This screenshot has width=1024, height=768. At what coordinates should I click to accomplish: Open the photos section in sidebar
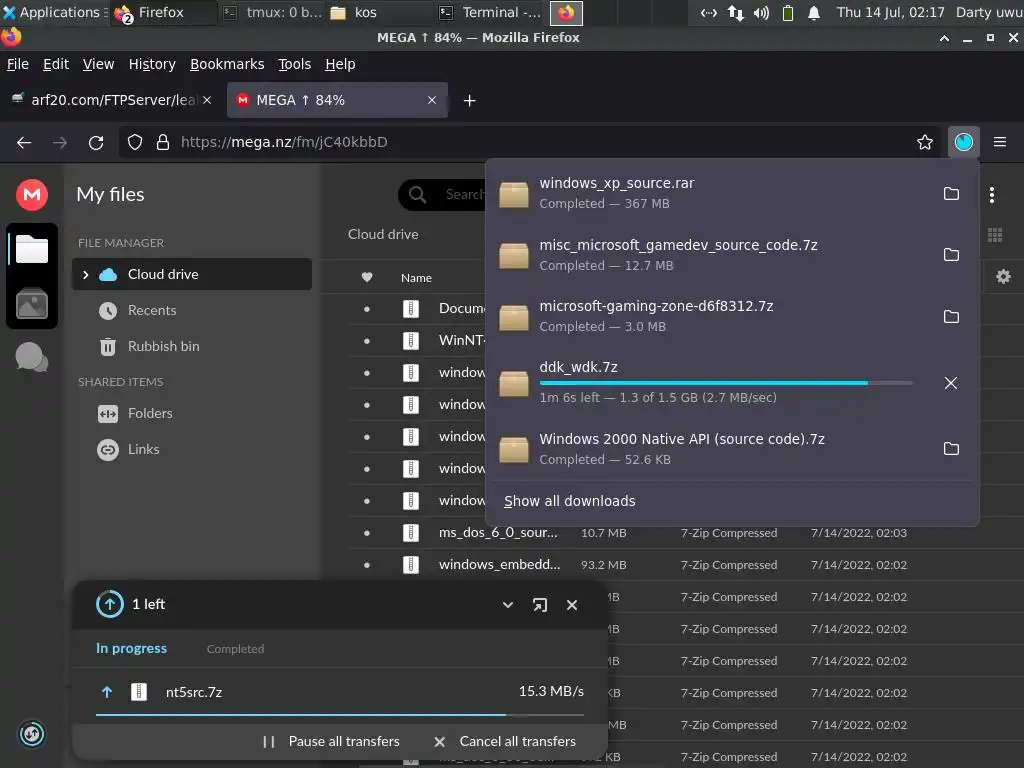click(x=31, y=304)
